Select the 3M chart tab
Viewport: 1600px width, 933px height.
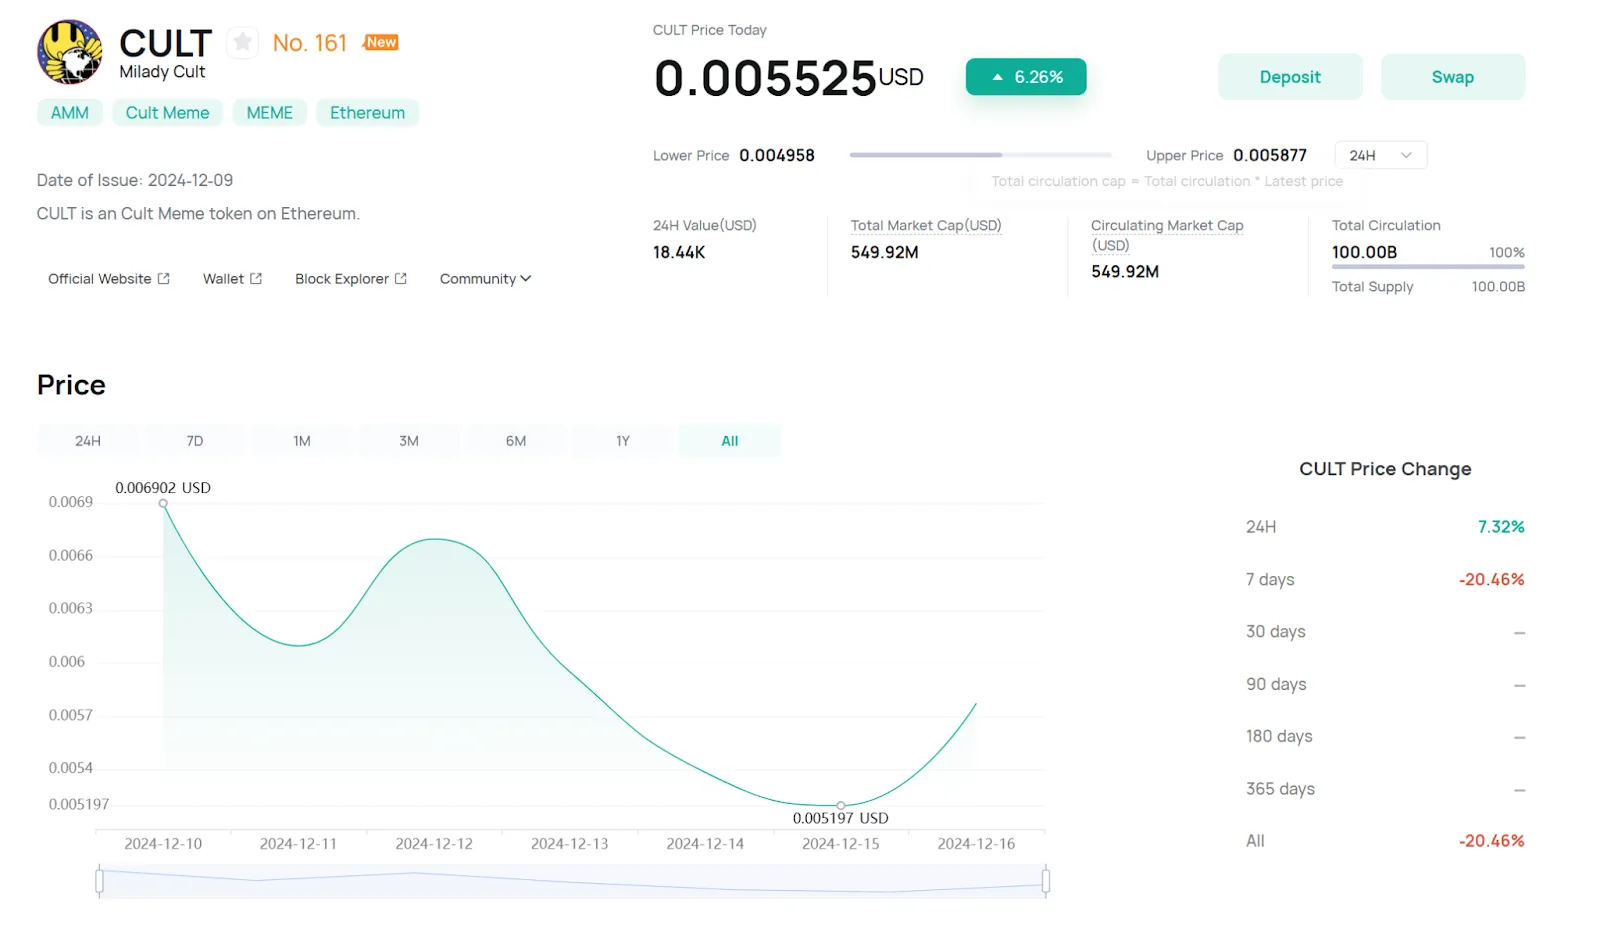coord(409,441)
